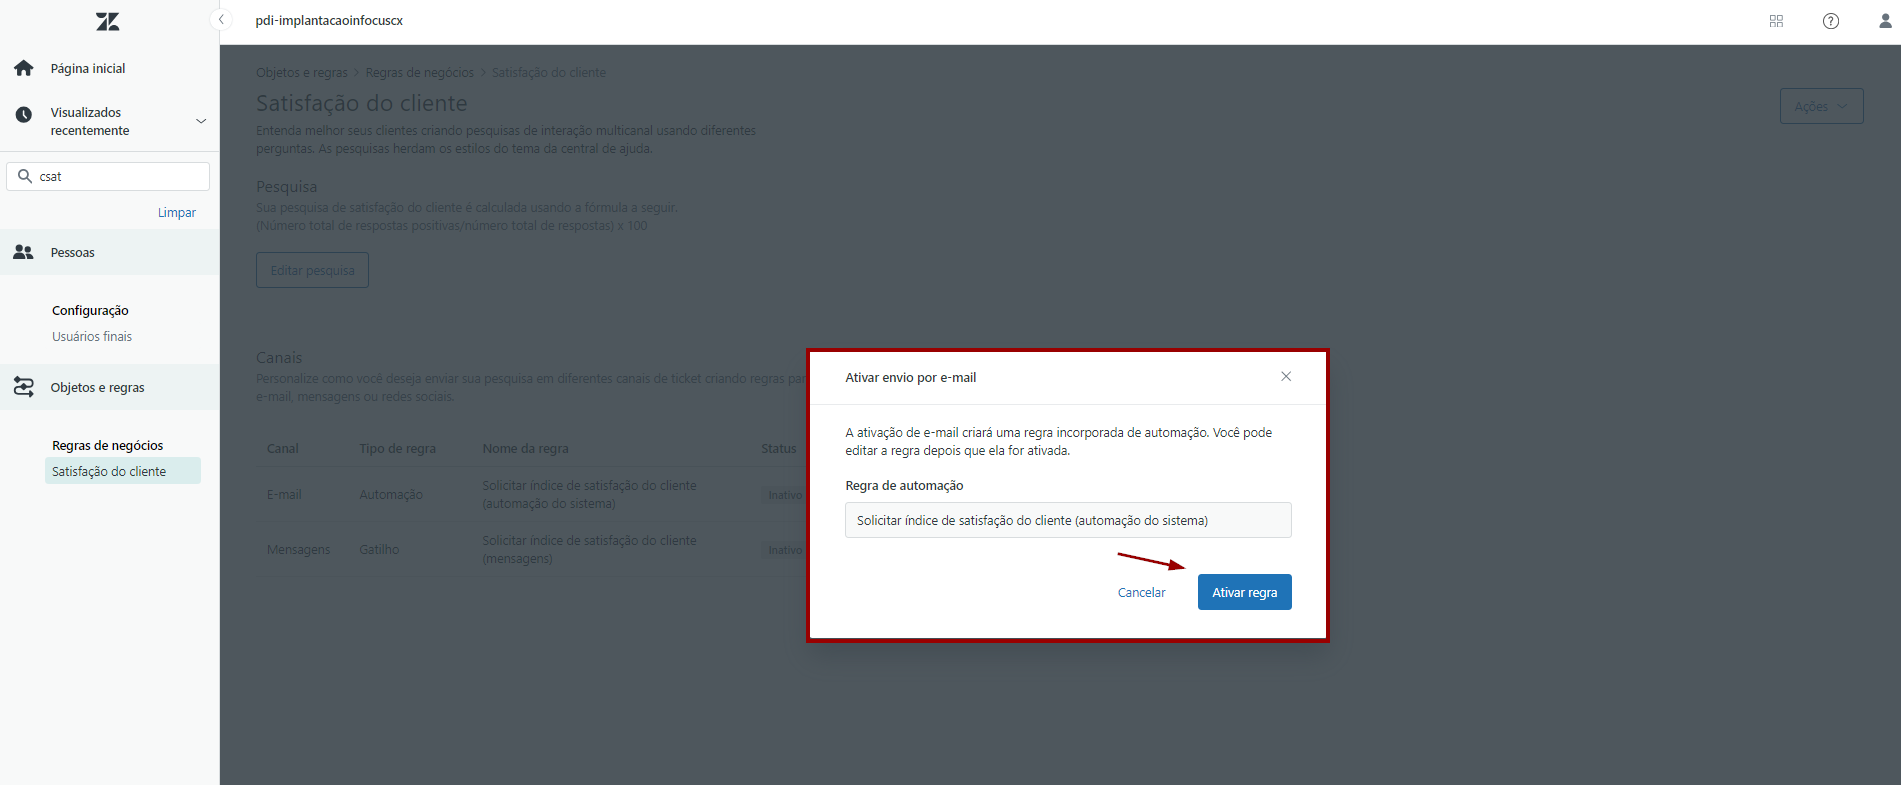Image resolution: width=1901 pixels, height=785 pixels.
Task: Open the Zendesk products grid icon
Action: (1776, 21)
